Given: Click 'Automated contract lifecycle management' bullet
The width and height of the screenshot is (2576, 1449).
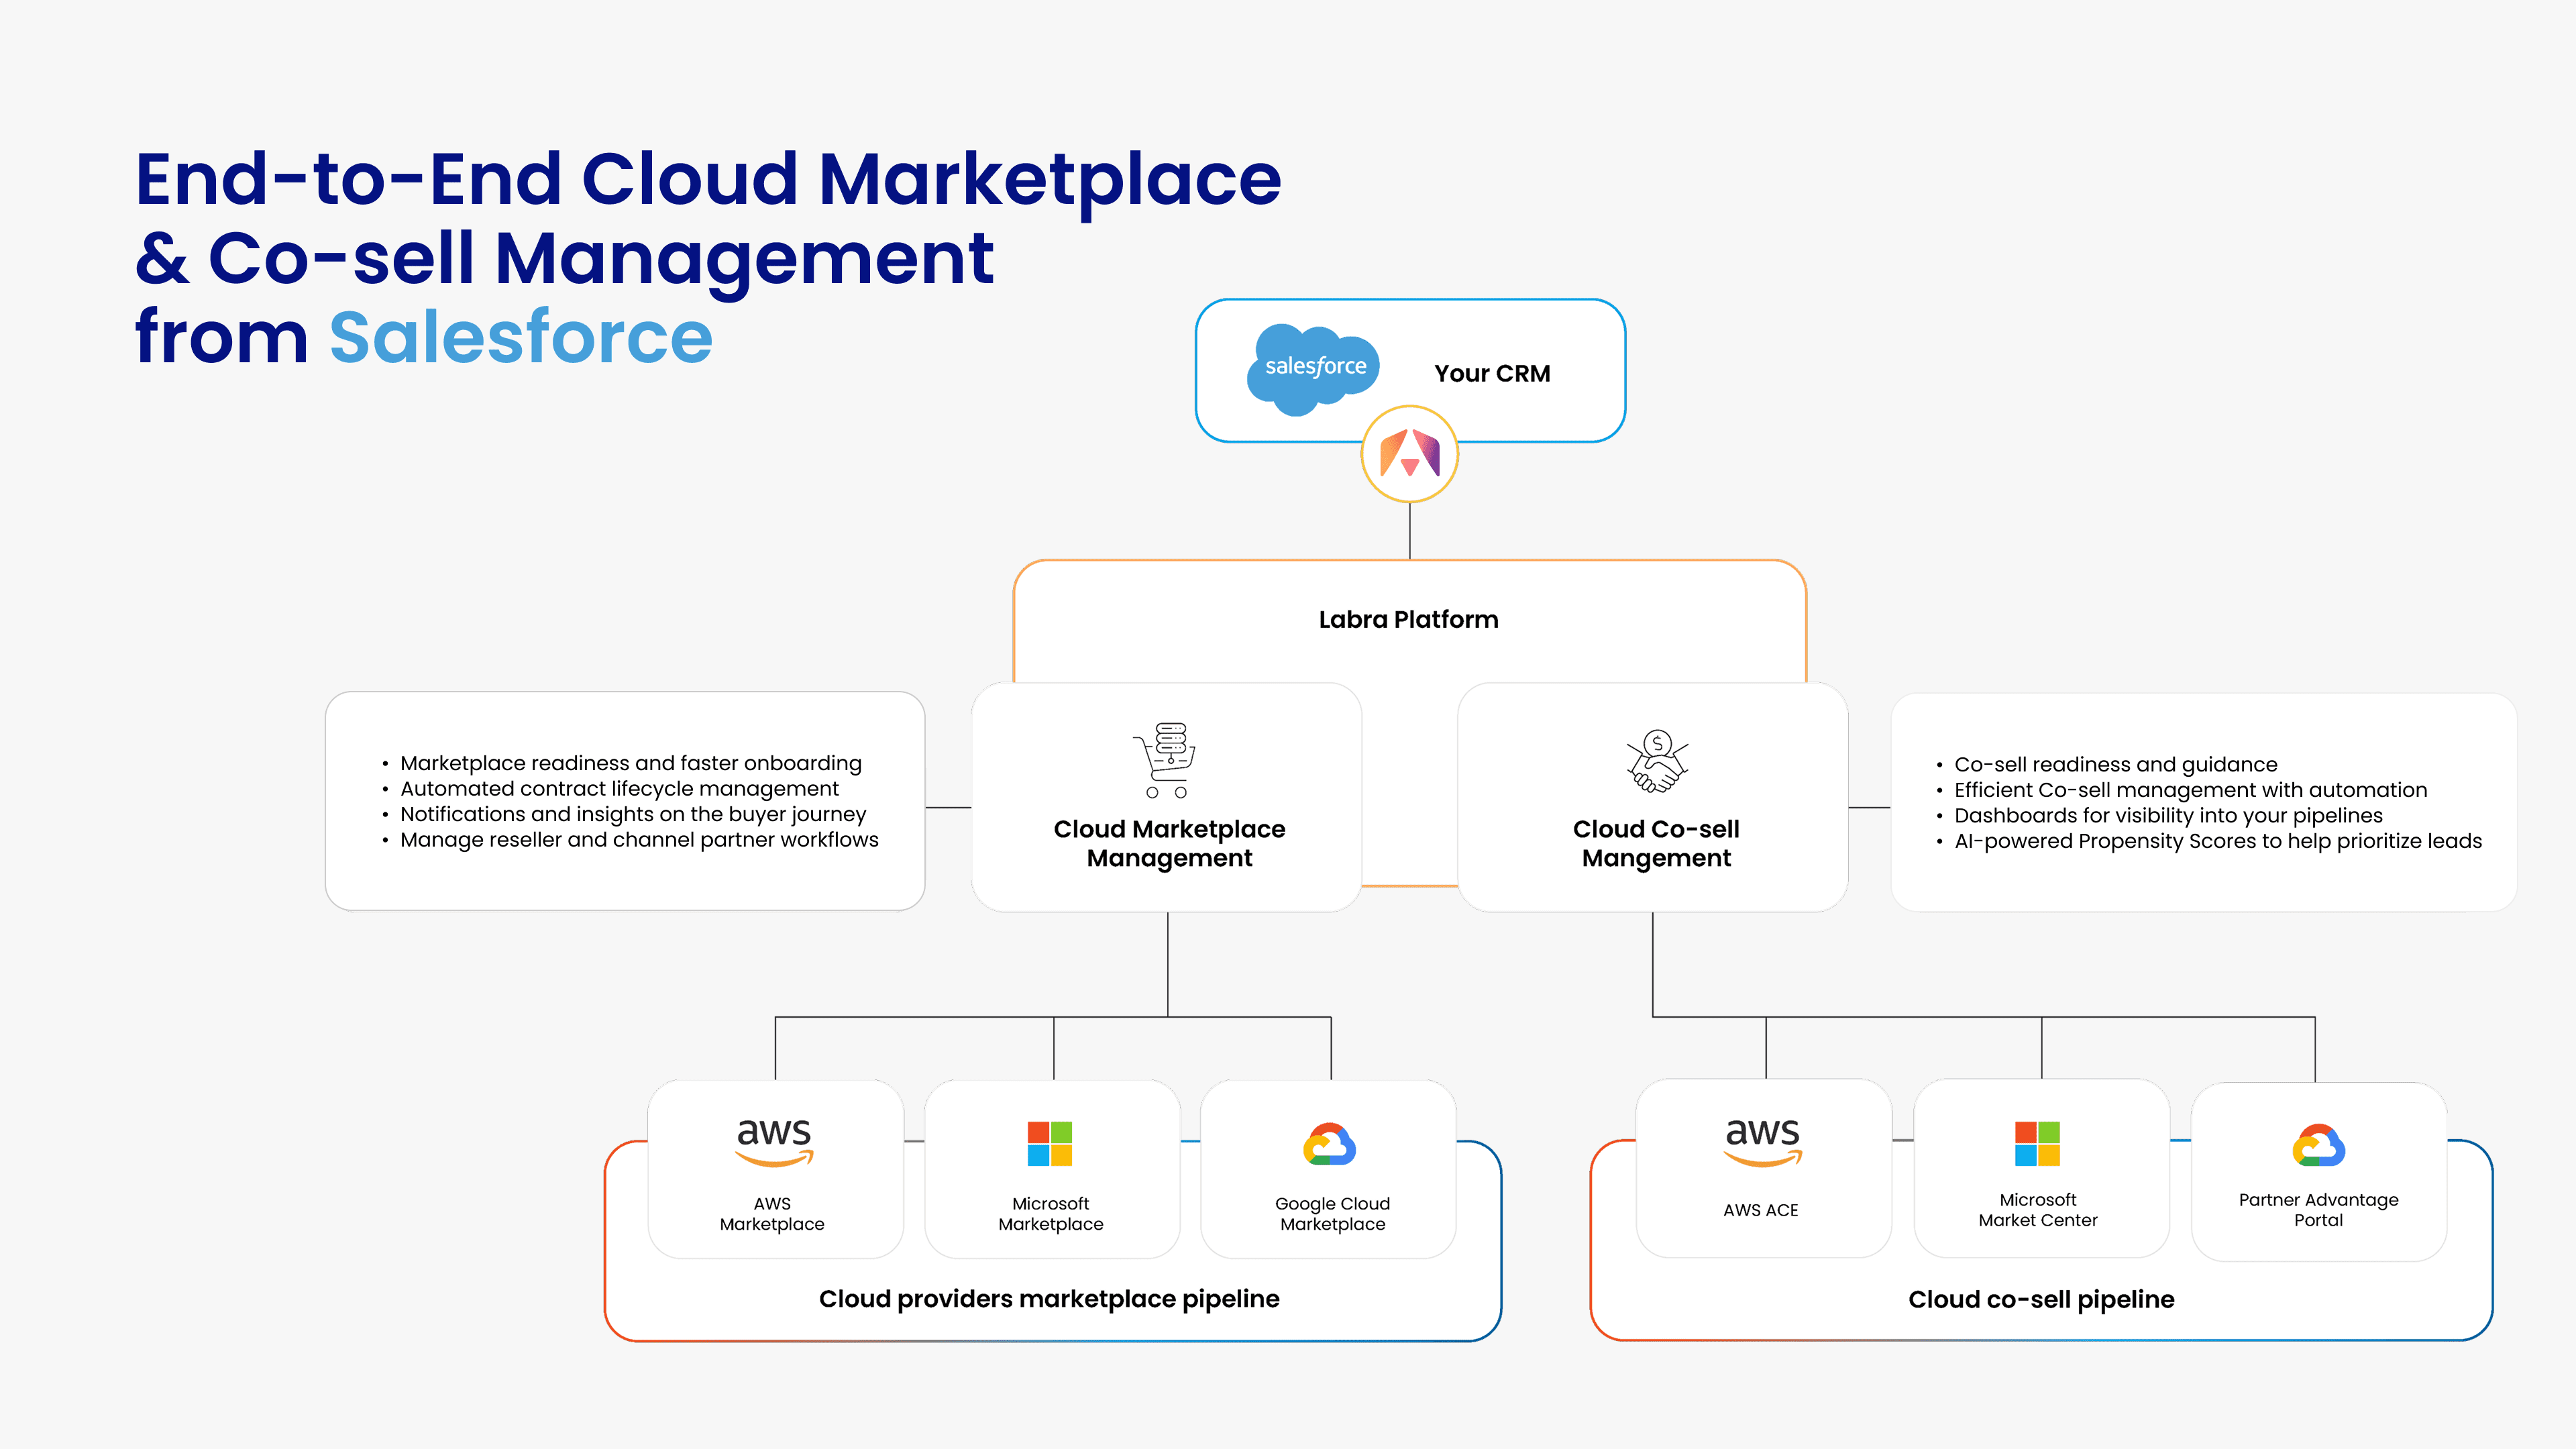Looking at the screenshot, I should 620,789.
